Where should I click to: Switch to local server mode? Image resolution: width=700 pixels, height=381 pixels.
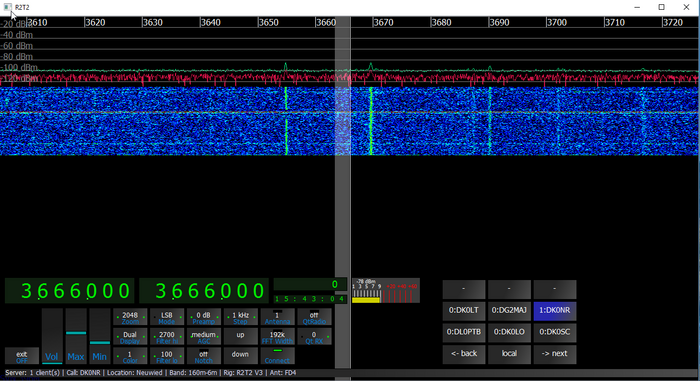coord(509,354)
